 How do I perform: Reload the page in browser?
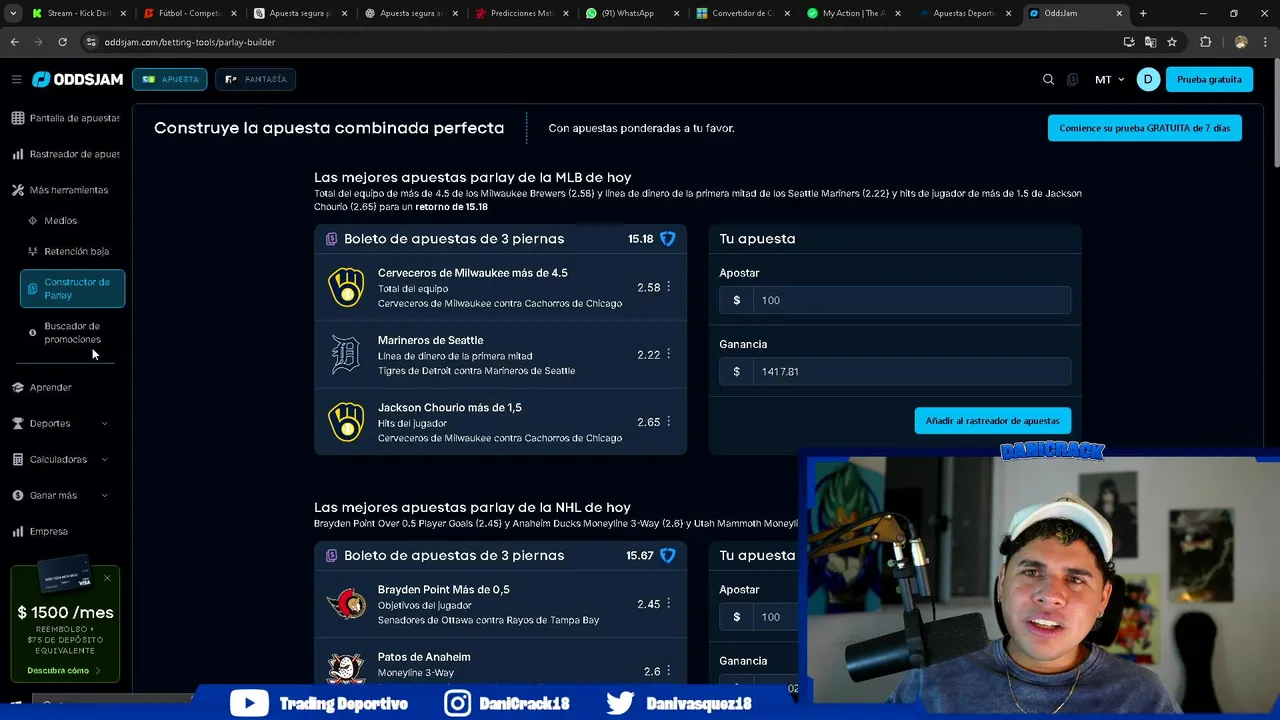click(x=62, y=42)
